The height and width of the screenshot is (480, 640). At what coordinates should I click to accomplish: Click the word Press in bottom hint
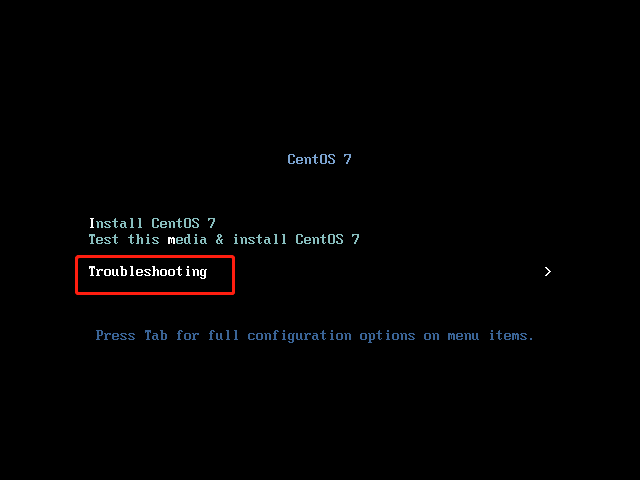coord(115,336)
